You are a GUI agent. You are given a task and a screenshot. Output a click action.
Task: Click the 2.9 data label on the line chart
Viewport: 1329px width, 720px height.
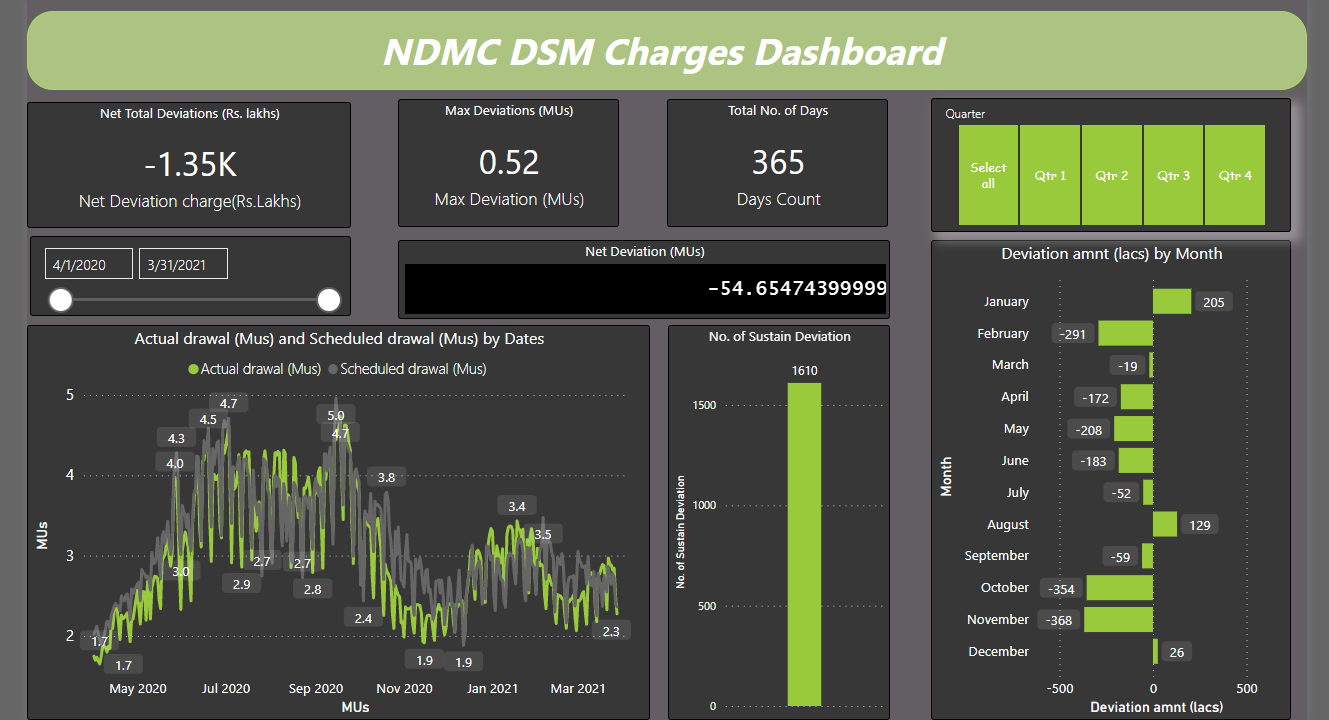click(241, 584)
